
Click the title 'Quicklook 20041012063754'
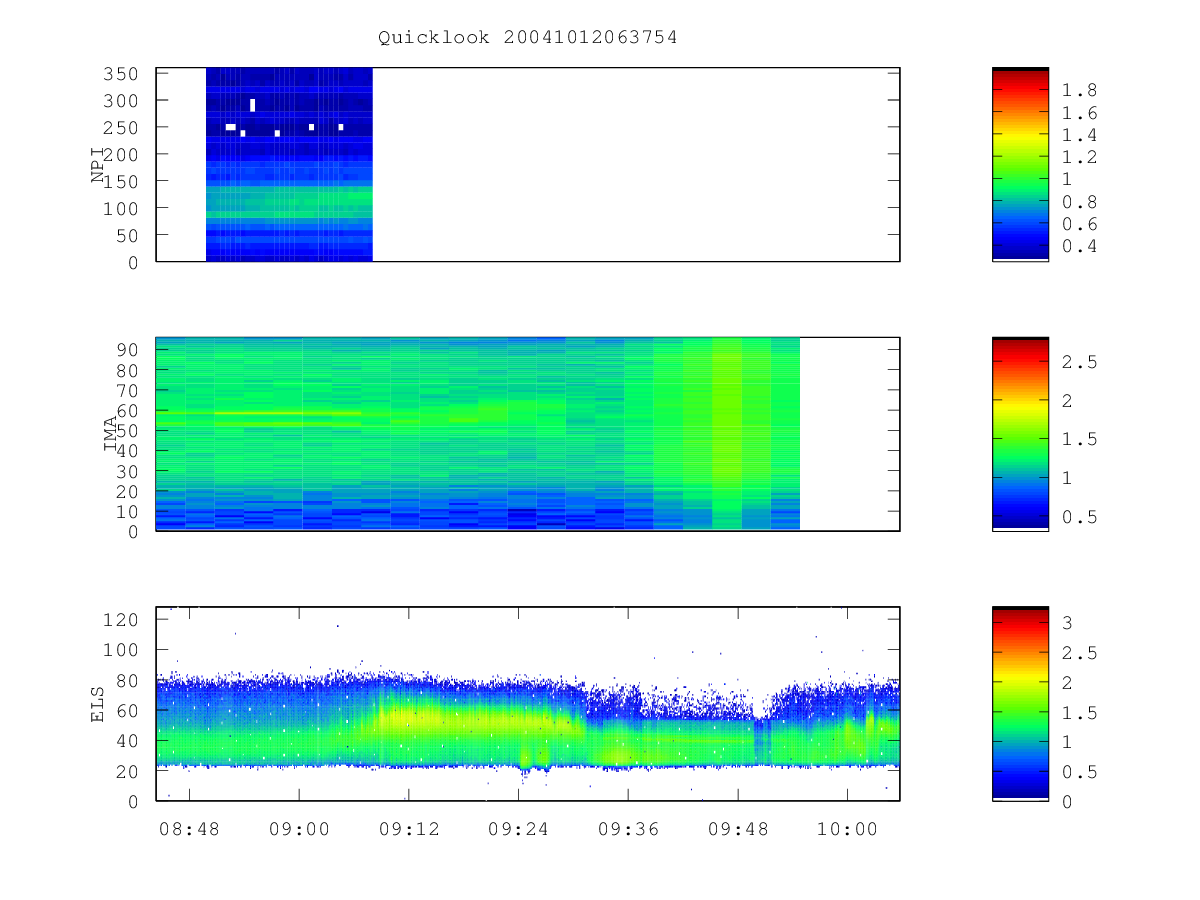point(528,38)
